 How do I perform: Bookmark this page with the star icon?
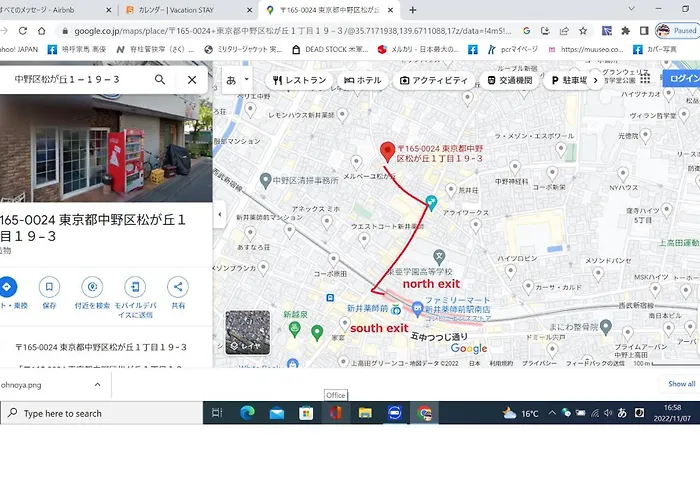583,31
